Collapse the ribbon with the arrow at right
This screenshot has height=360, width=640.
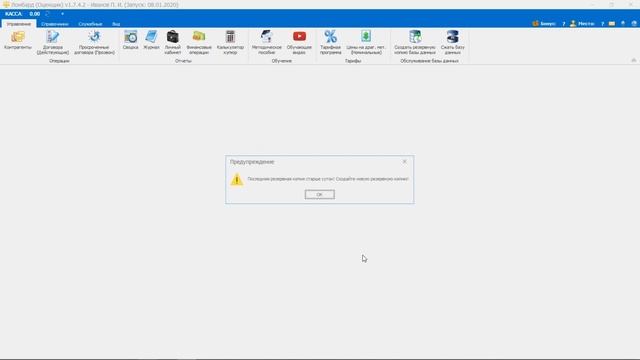[633, 60]
